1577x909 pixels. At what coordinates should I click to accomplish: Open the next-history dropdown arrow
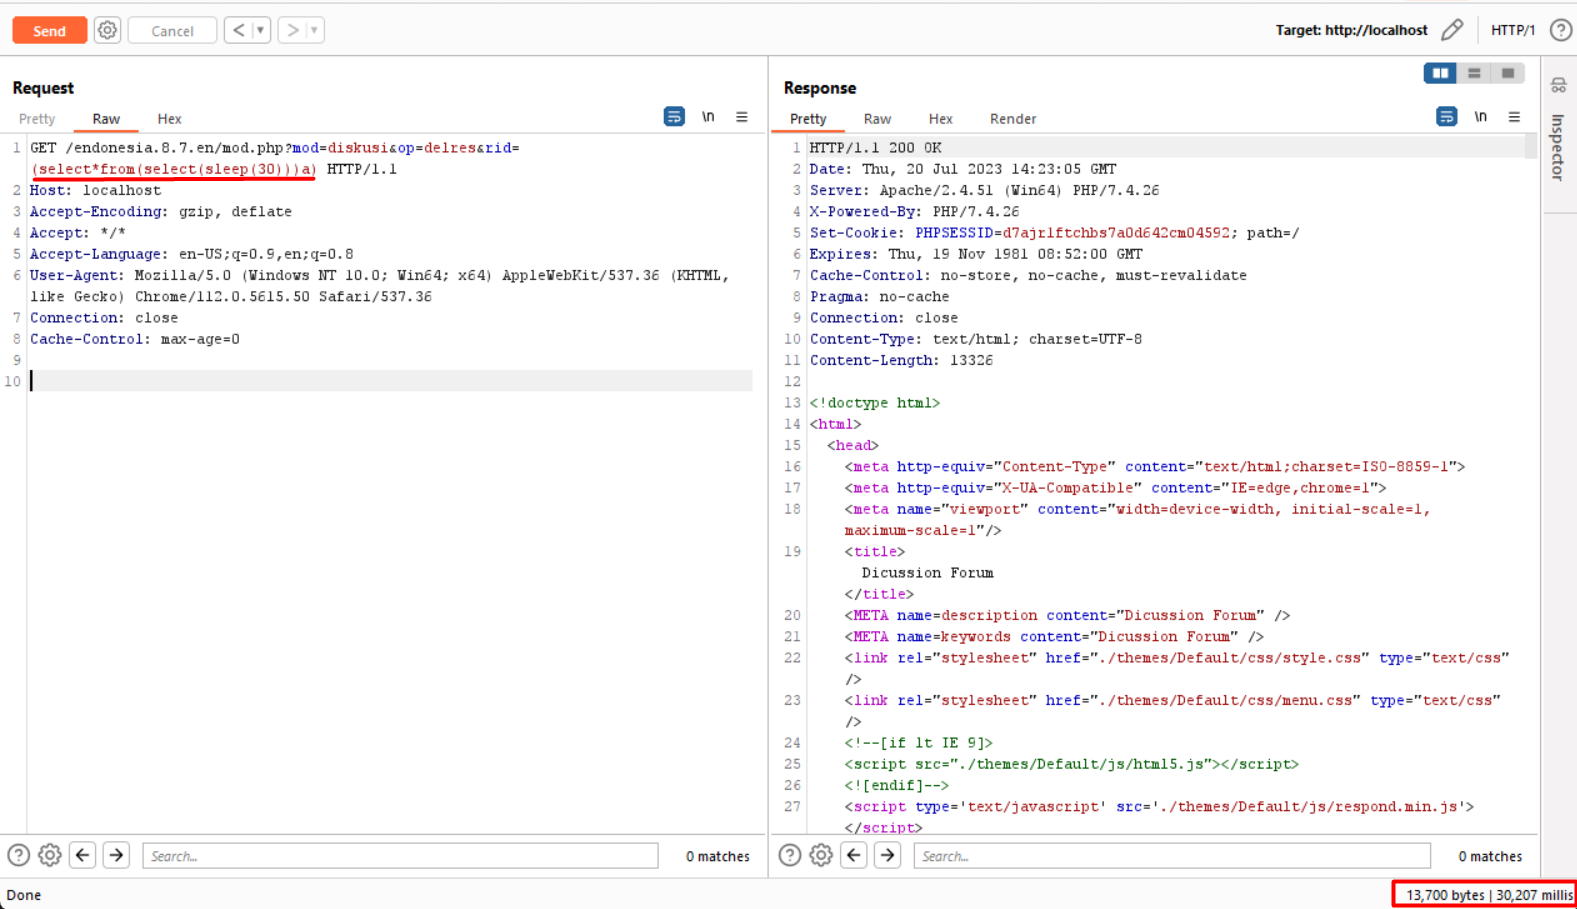click(314, 30)
